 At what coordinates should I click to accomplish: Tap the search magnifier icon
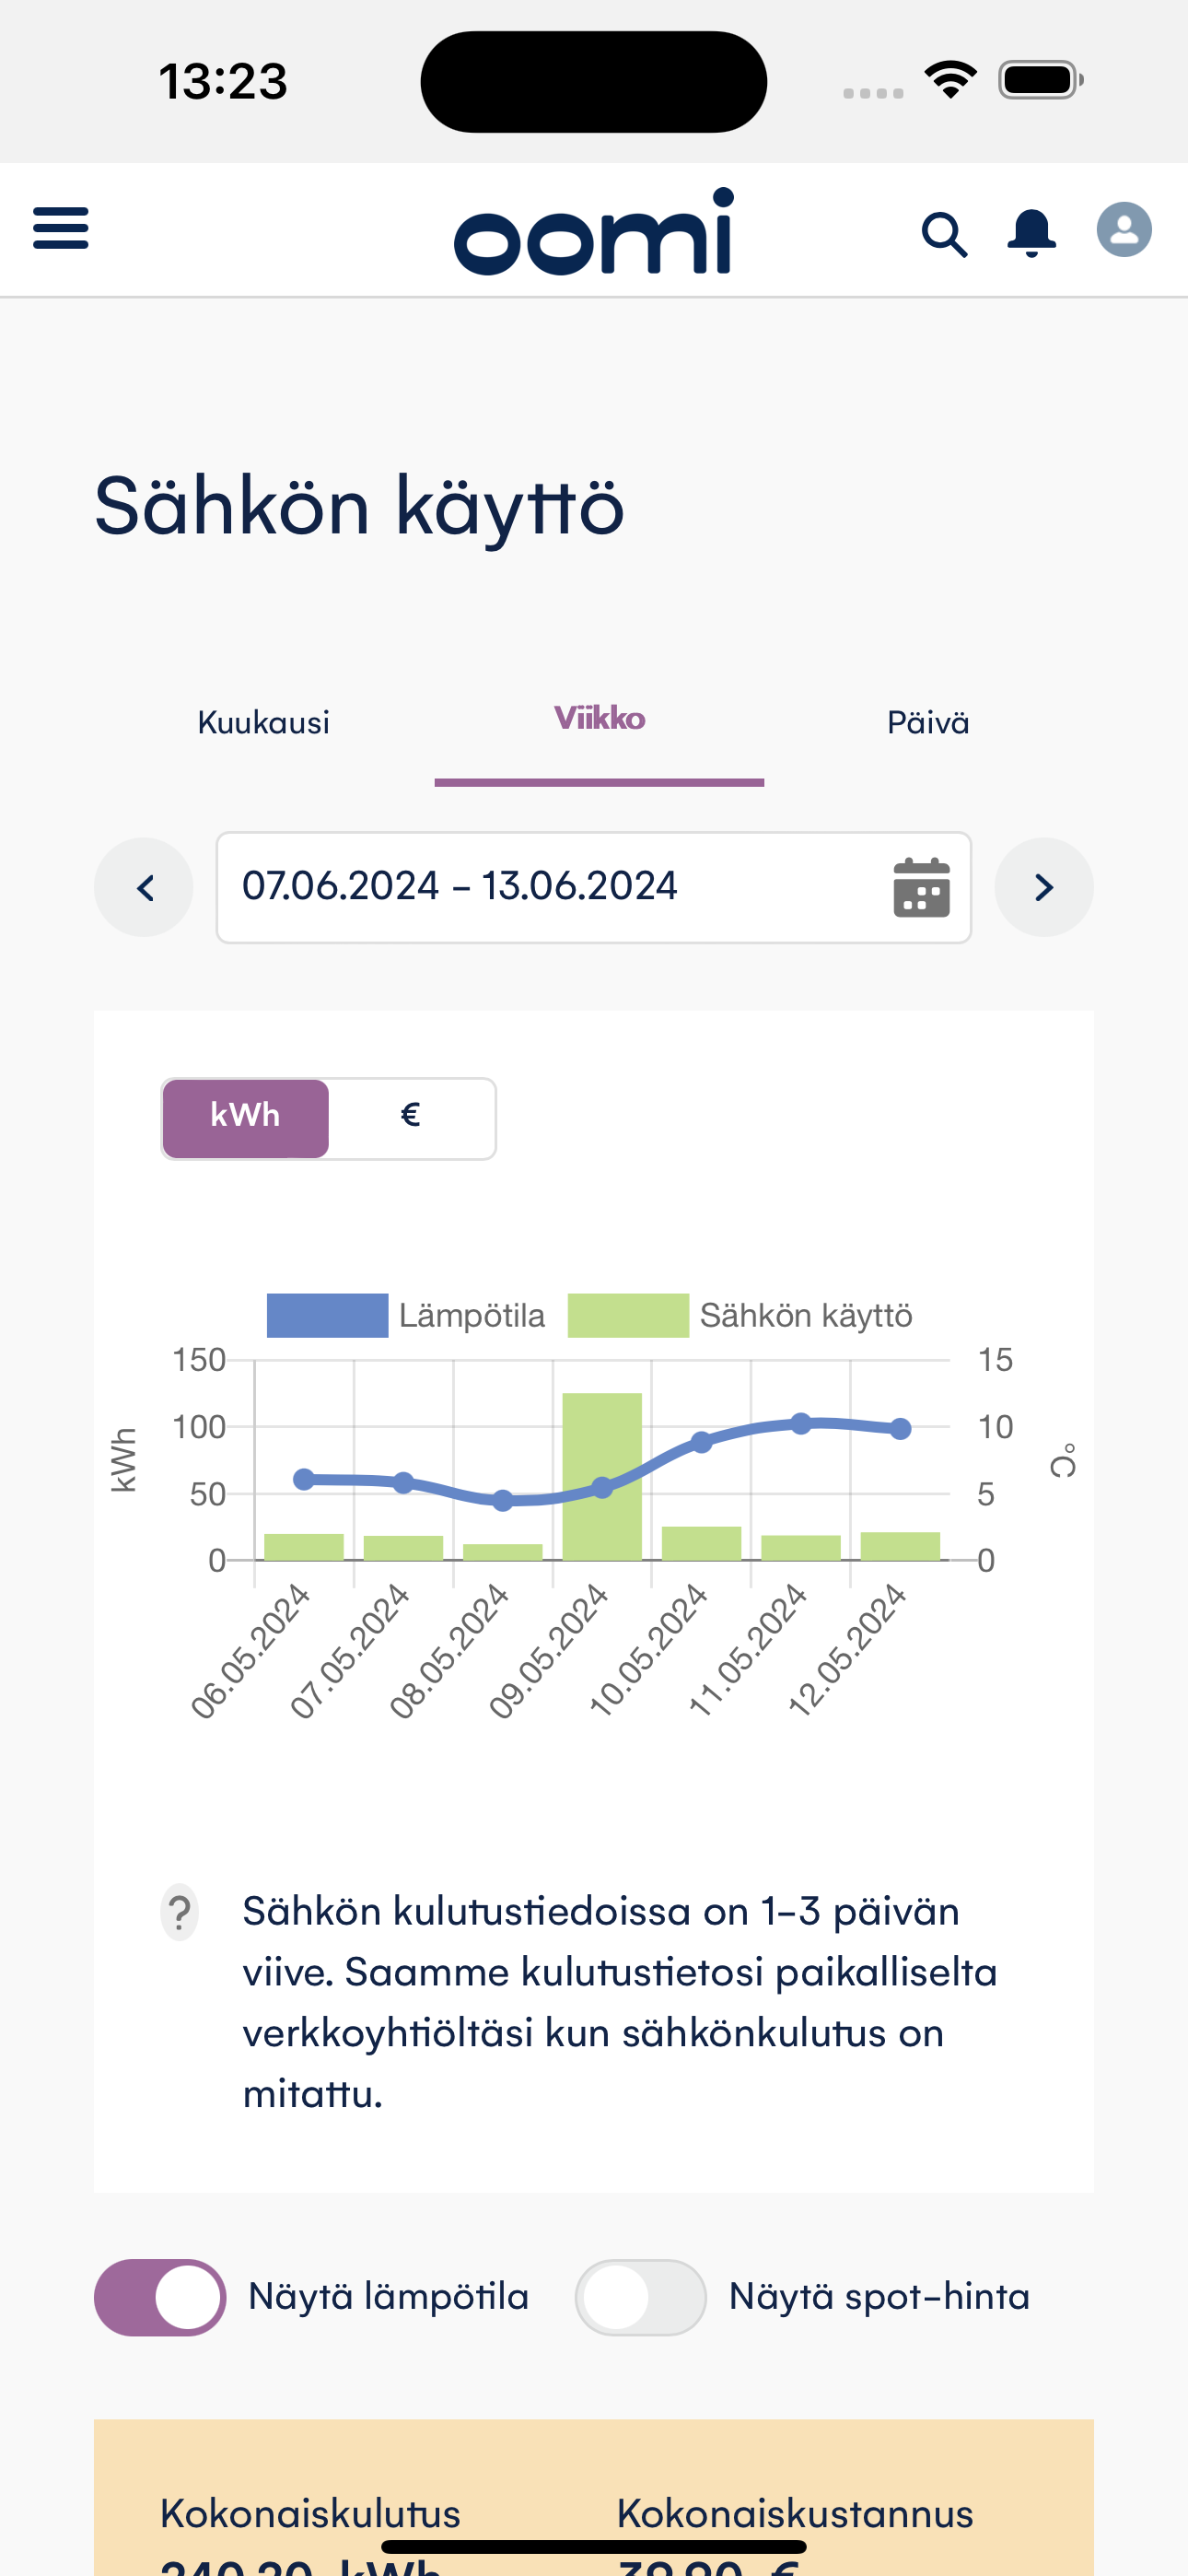944,235
